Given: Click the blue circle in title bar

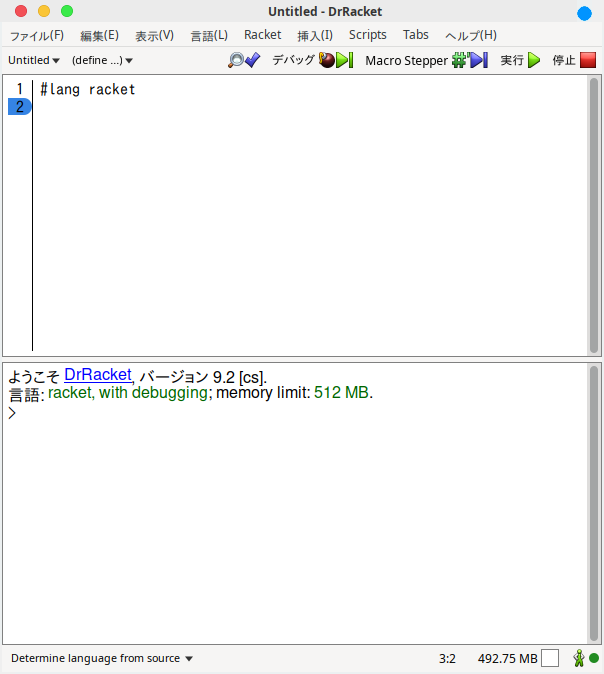Looking at the screenshot, I should point(584,13).
